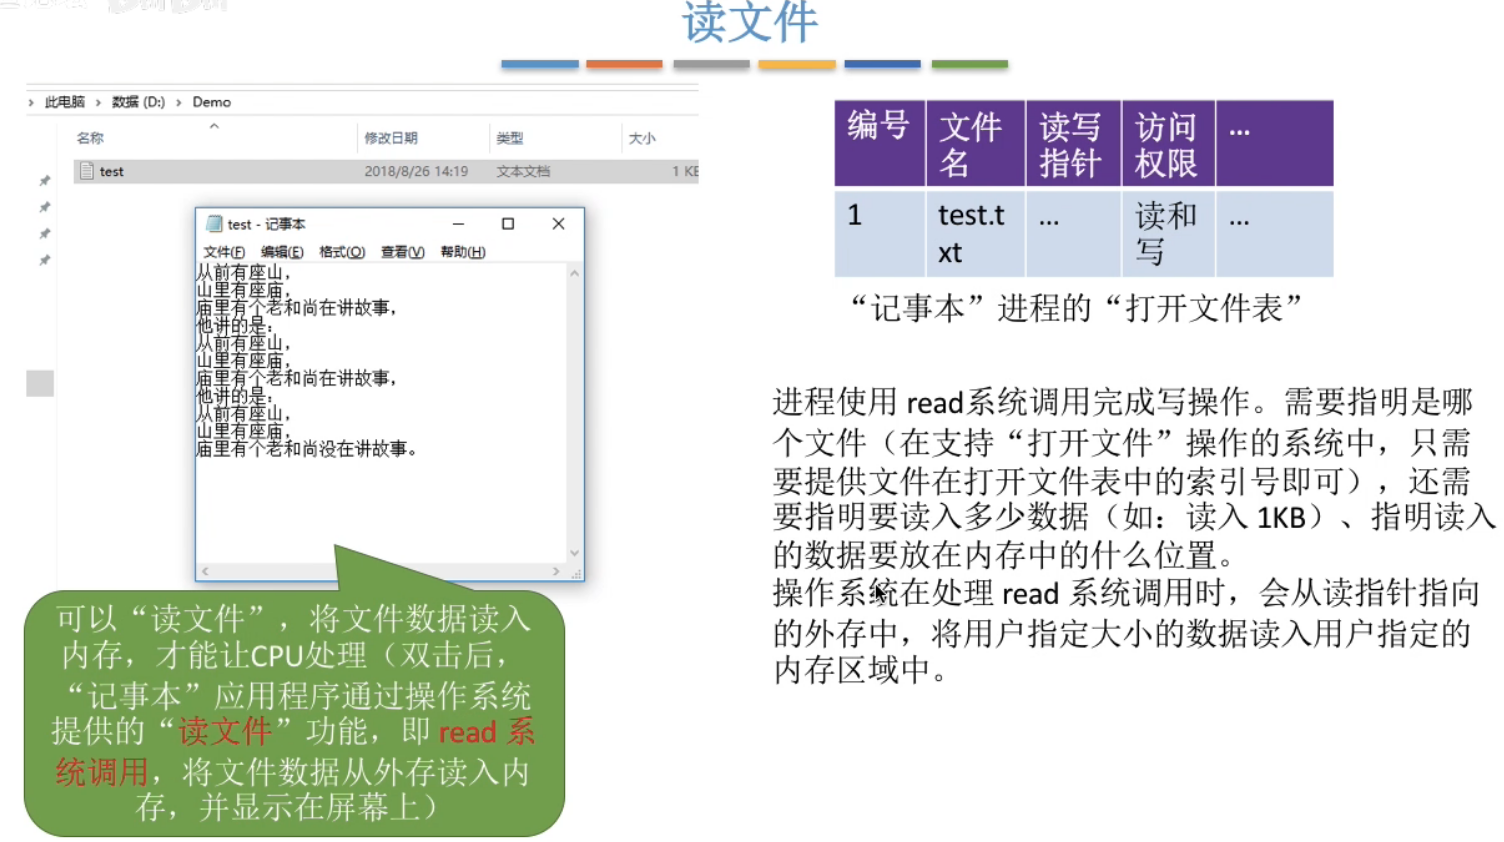The height and width of the screenshot is (842, 1504).
Task: Click the bottom pin icon in the sidebar
Action: pyautogui.click(x=44, y=260)
